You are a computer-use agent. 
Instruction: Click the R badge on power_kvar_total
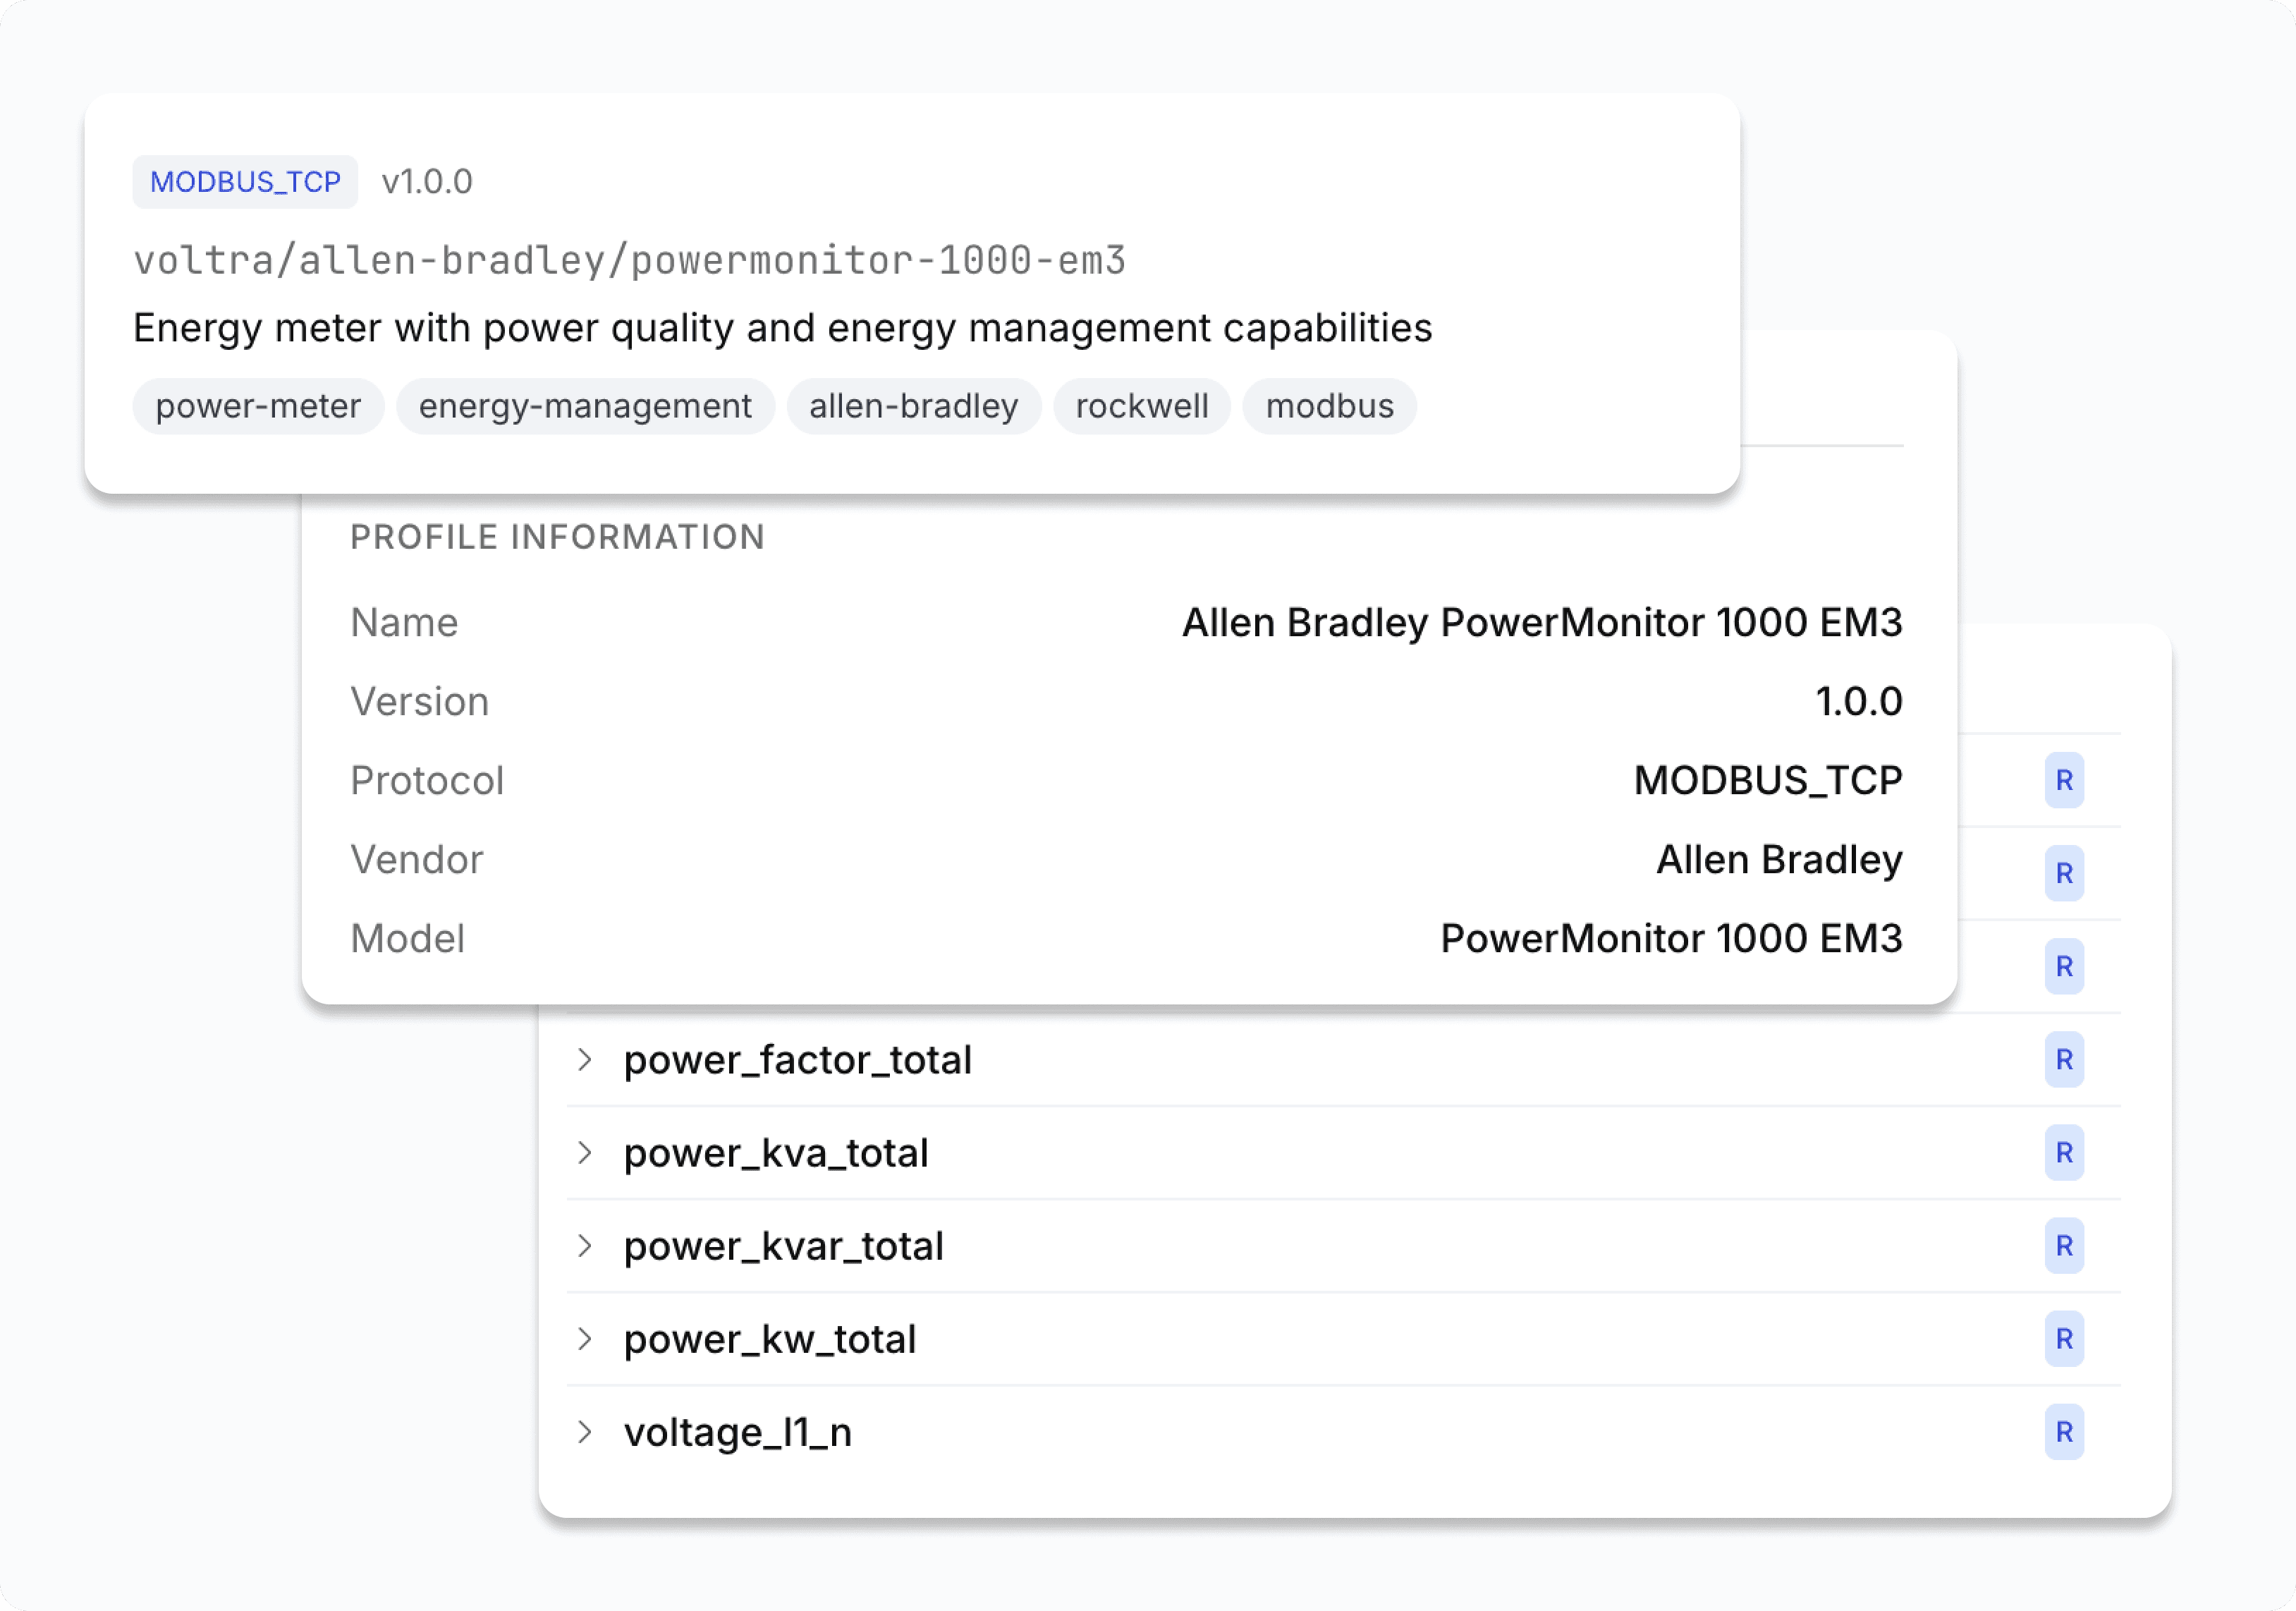[x=2063, y=1246]
